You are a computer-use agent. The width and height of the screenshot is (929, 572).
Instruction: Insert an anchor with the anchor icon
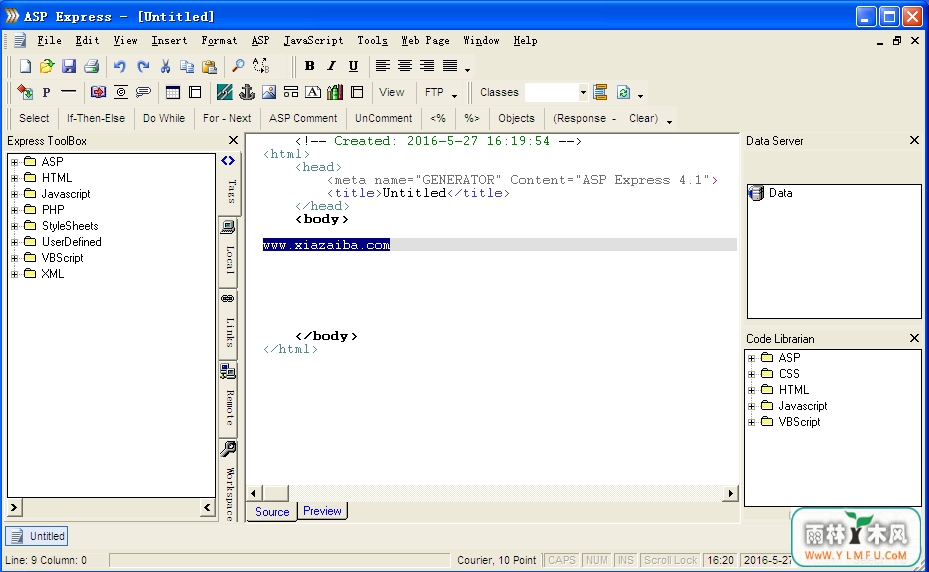click(x=246, y=92)
